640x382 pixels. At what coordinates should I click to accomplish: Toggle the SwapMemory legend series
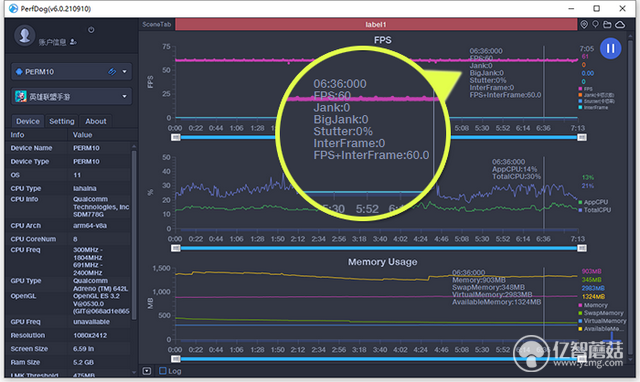pos(601,313)
